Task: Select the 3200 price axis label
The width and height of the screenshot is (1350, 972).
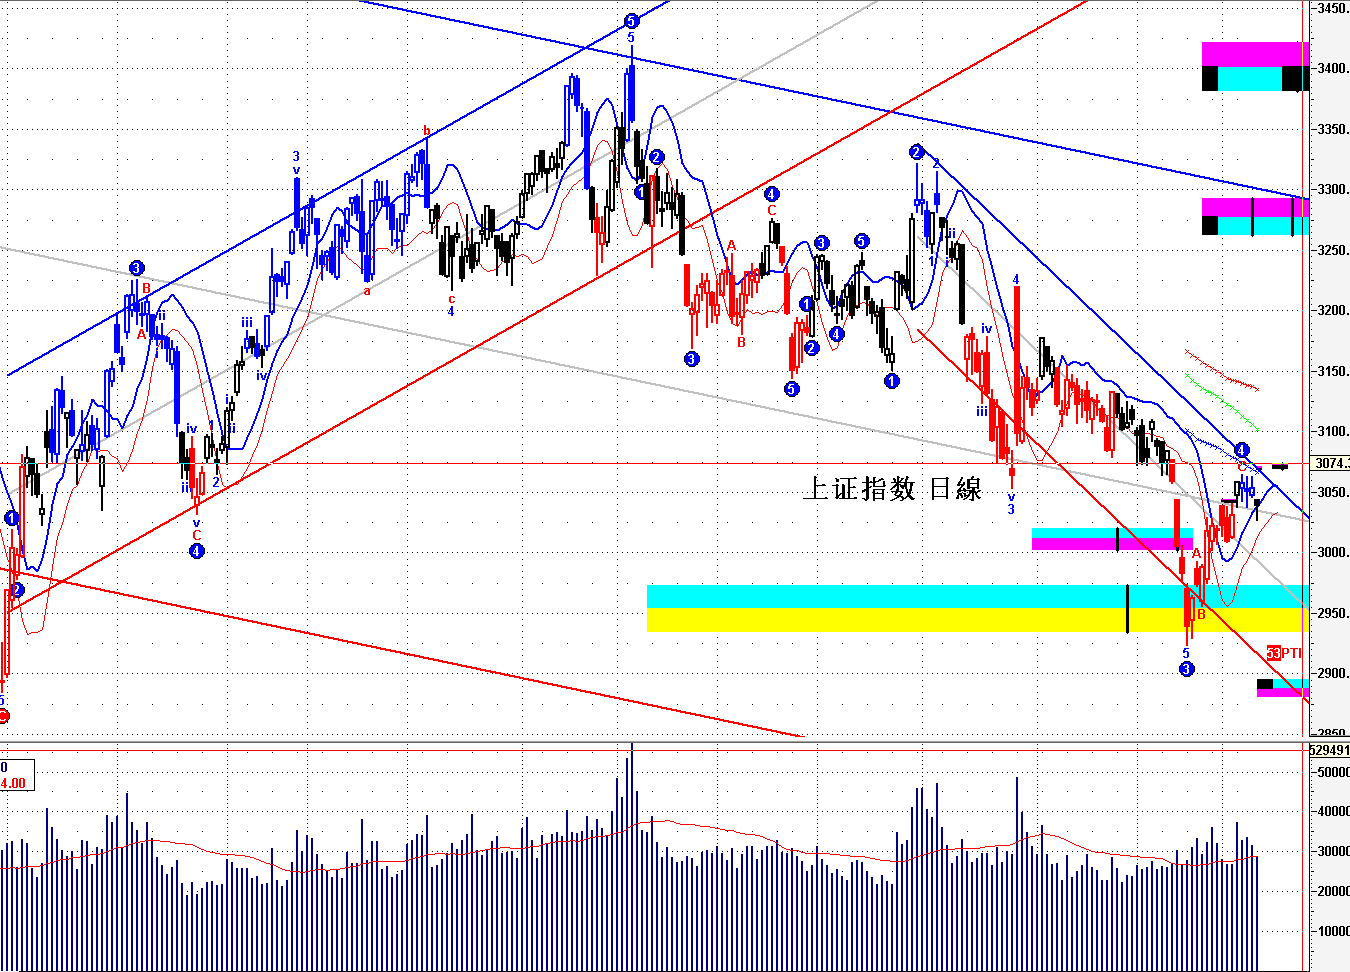Action: pyautogui.click(x=1331, y=310)
